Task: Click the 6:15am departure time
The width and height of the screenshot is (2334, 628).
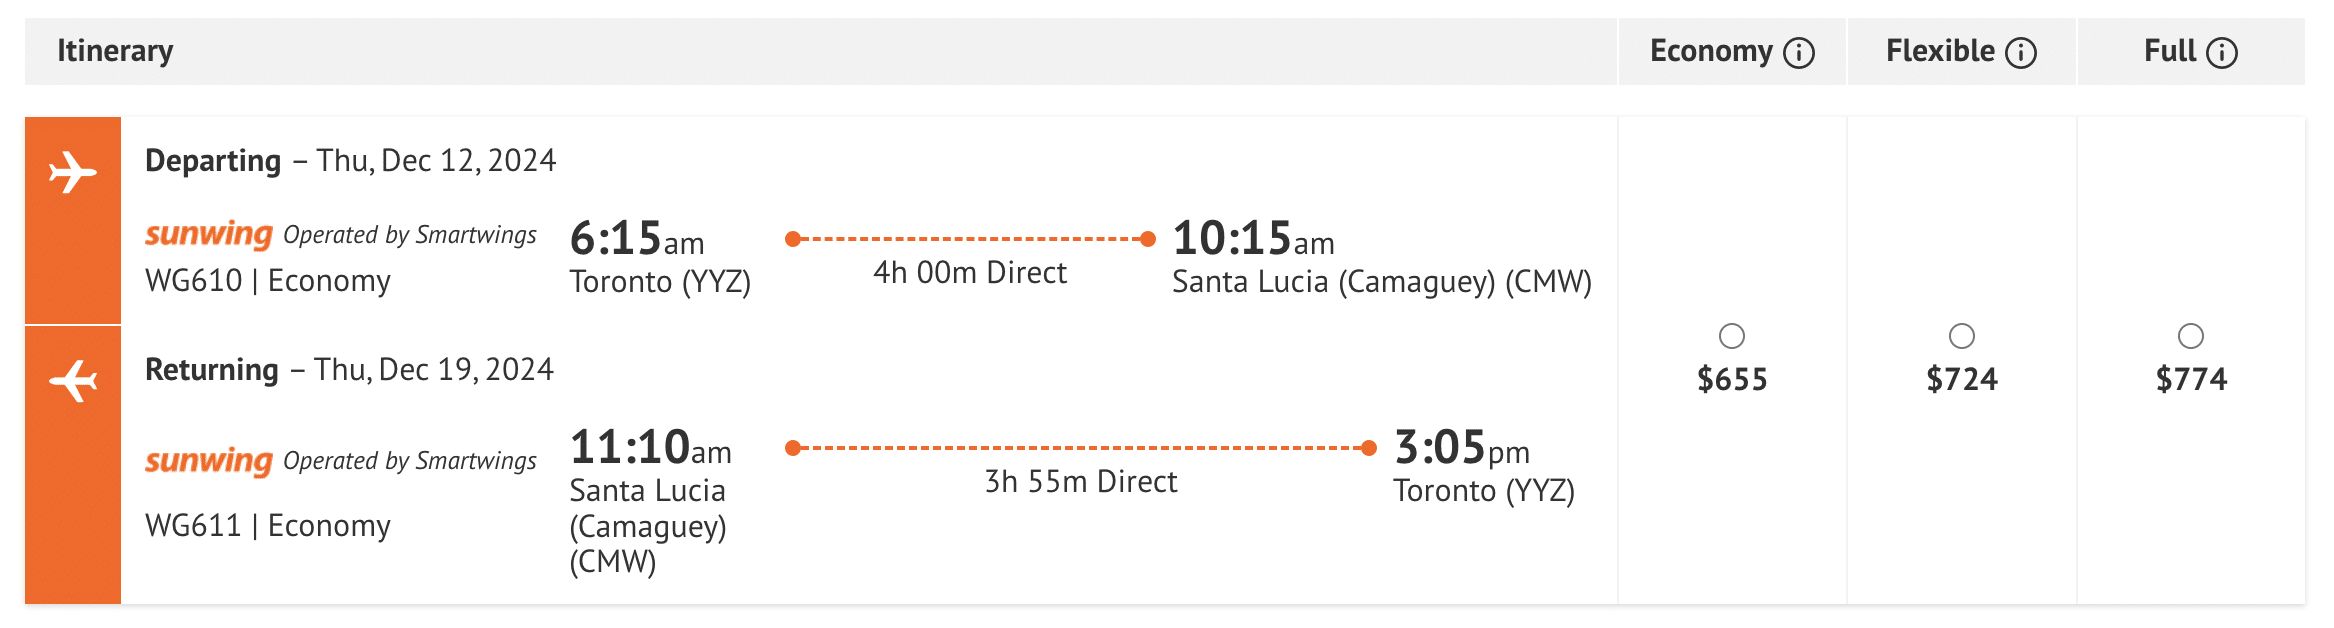Action: pyautogui.click(x=637, y=239)
